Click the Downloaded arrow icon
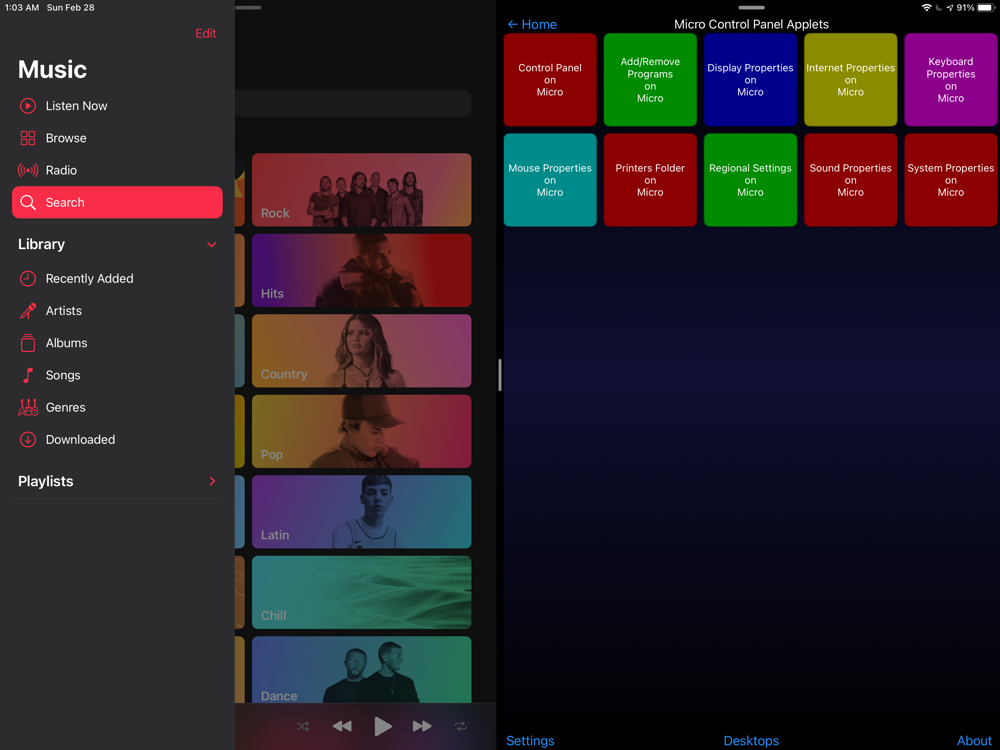Image resolution: width=1000 pixels, height=750 pixels. [27, 439]
